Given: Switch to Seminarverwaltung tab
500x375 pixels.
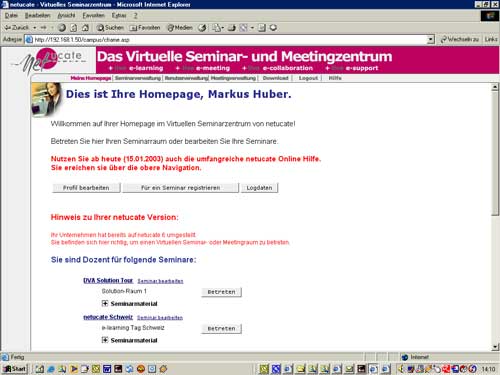Looking at the screenshot, I should coord(138,78).
